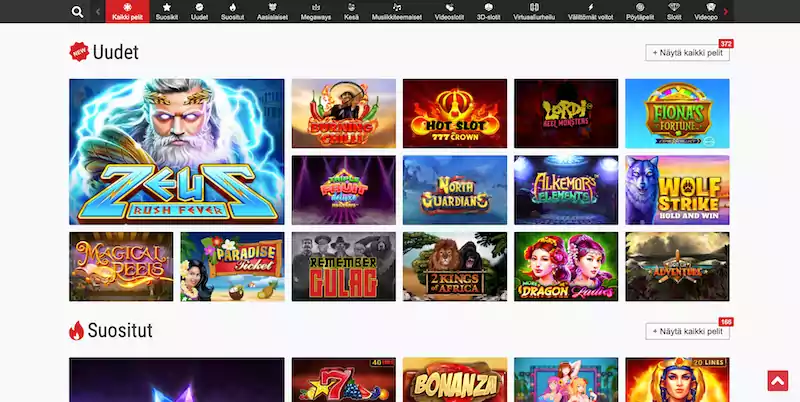Screen dimensions: 800x402
Task: Open Magical Reels game tile
Action: click(x=121, y=266)
